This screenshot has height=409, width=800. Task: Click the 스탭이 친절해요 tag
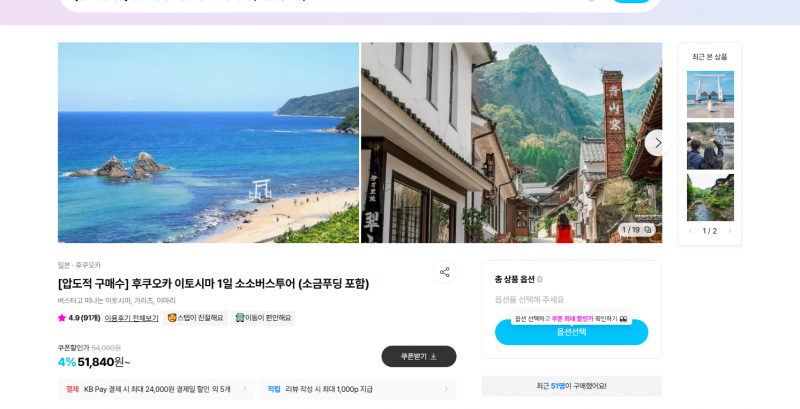click(195, 318)
